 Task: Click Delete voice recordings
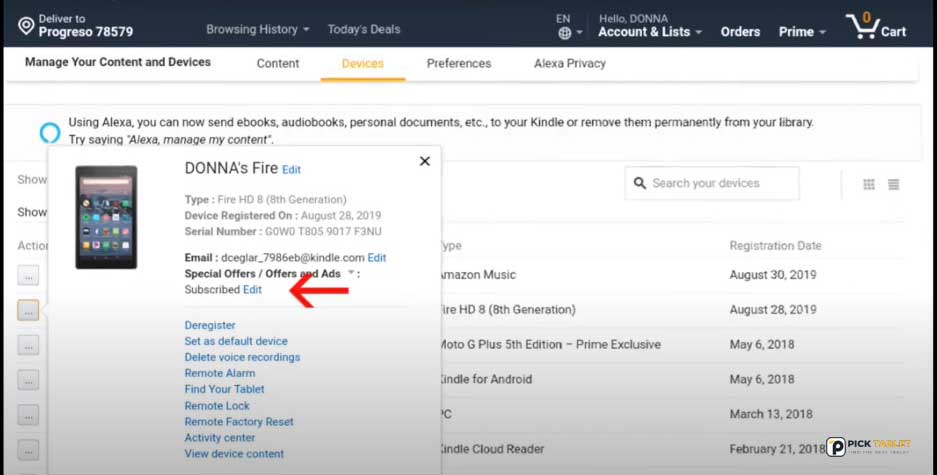(242, 357)
